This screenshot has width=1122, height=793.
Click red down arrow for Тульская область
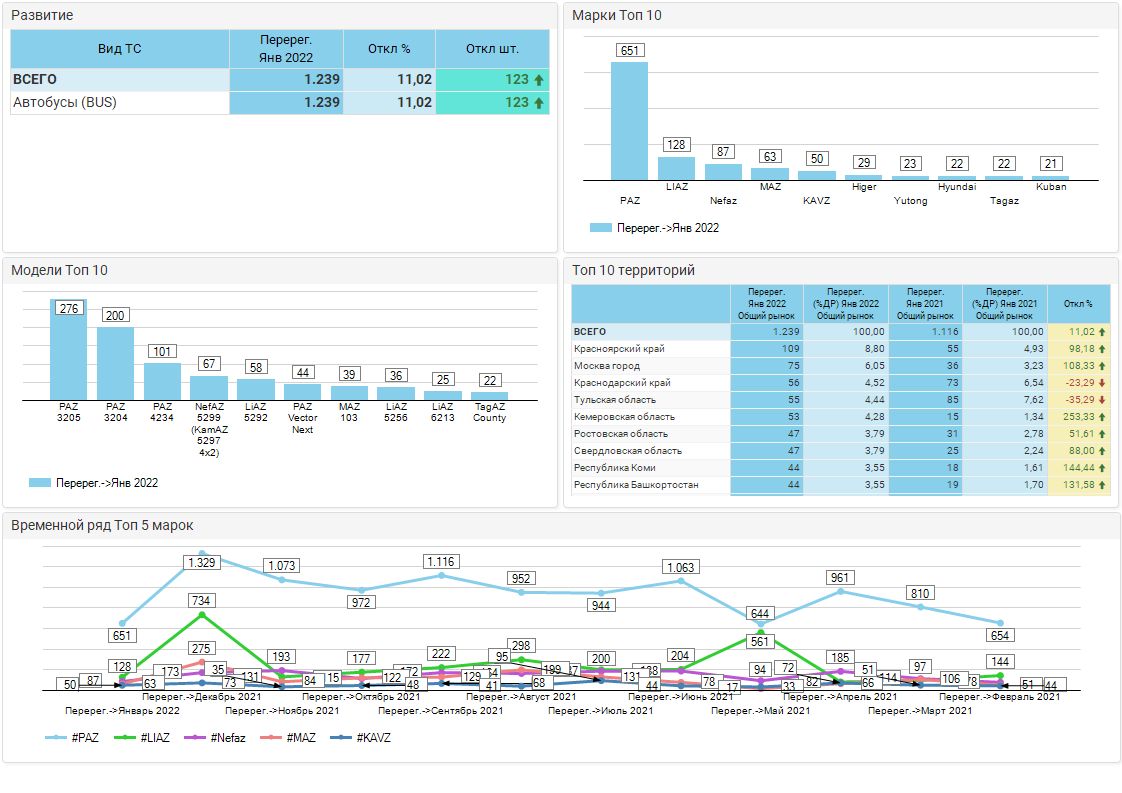[x=1101, y=400]
